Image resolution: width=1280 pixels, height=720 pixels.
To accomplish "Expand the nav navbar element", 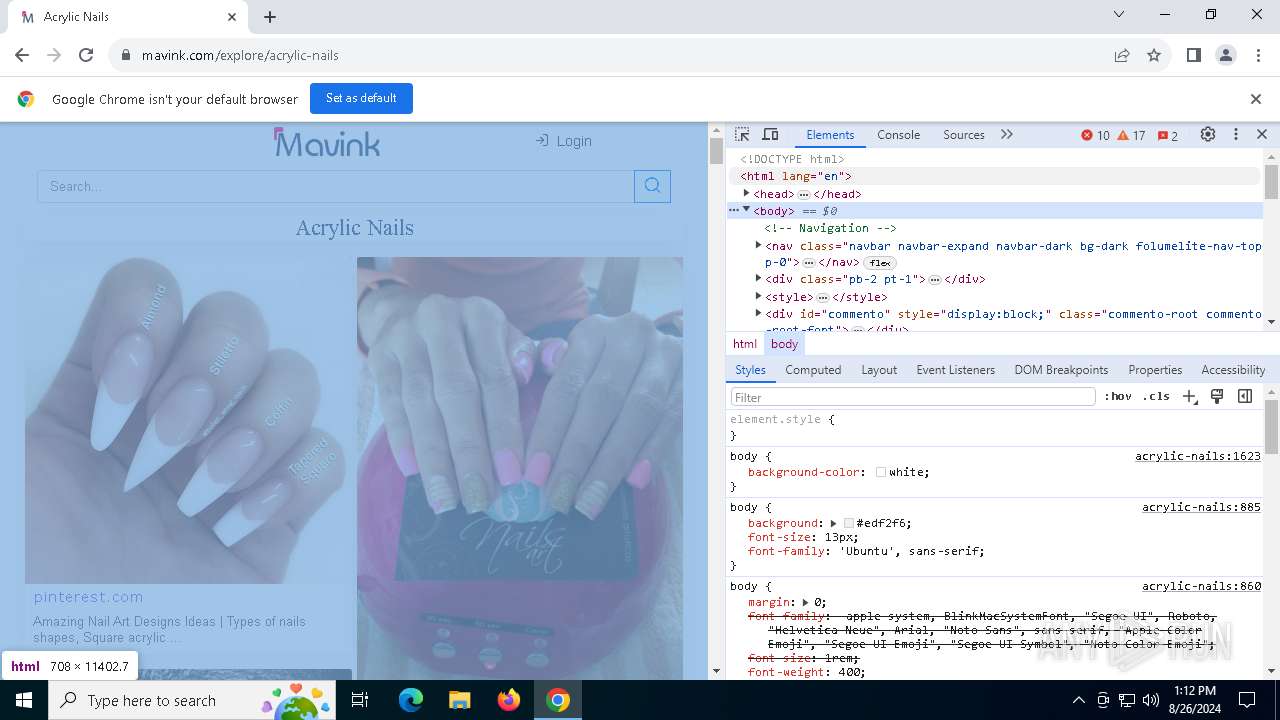I will [x=758, y=245].
